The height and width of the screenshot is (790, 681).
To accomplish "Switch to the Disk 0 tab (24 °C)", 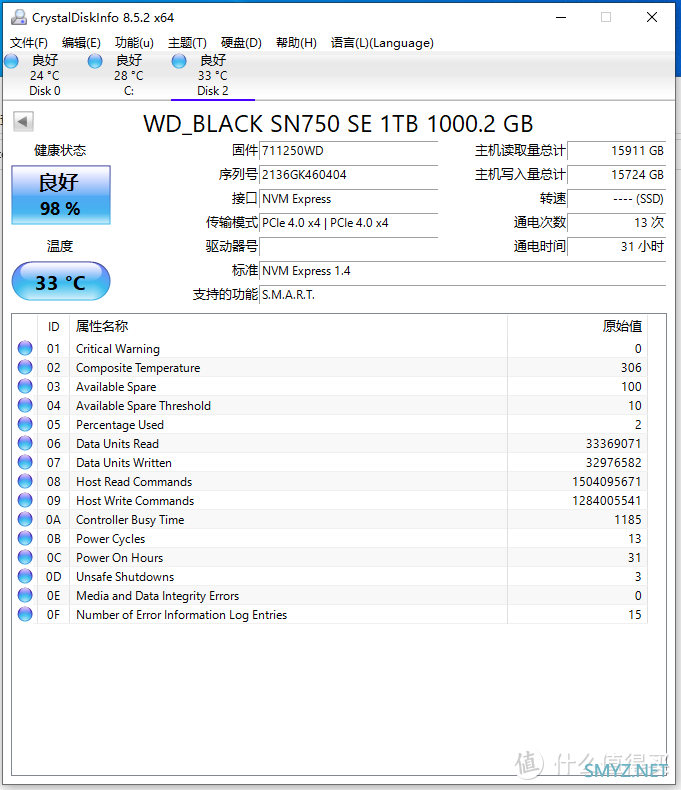I will tap(44, 76).
